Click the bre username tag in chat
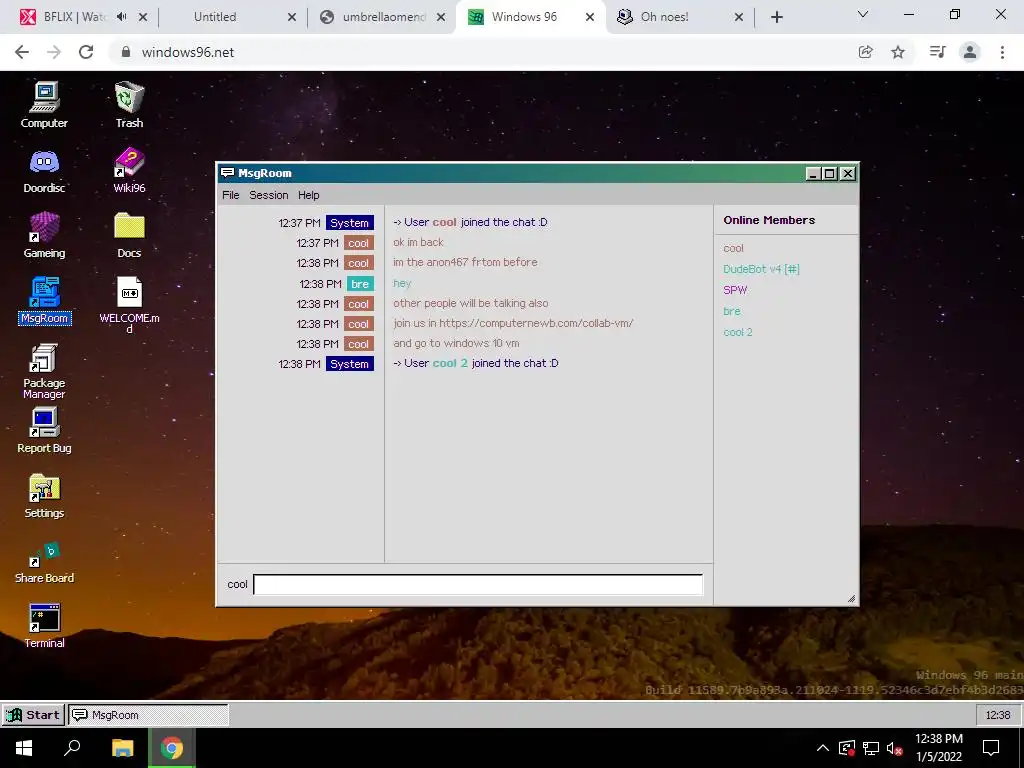Screen dimensions: 1024x768 coord(360,283)
